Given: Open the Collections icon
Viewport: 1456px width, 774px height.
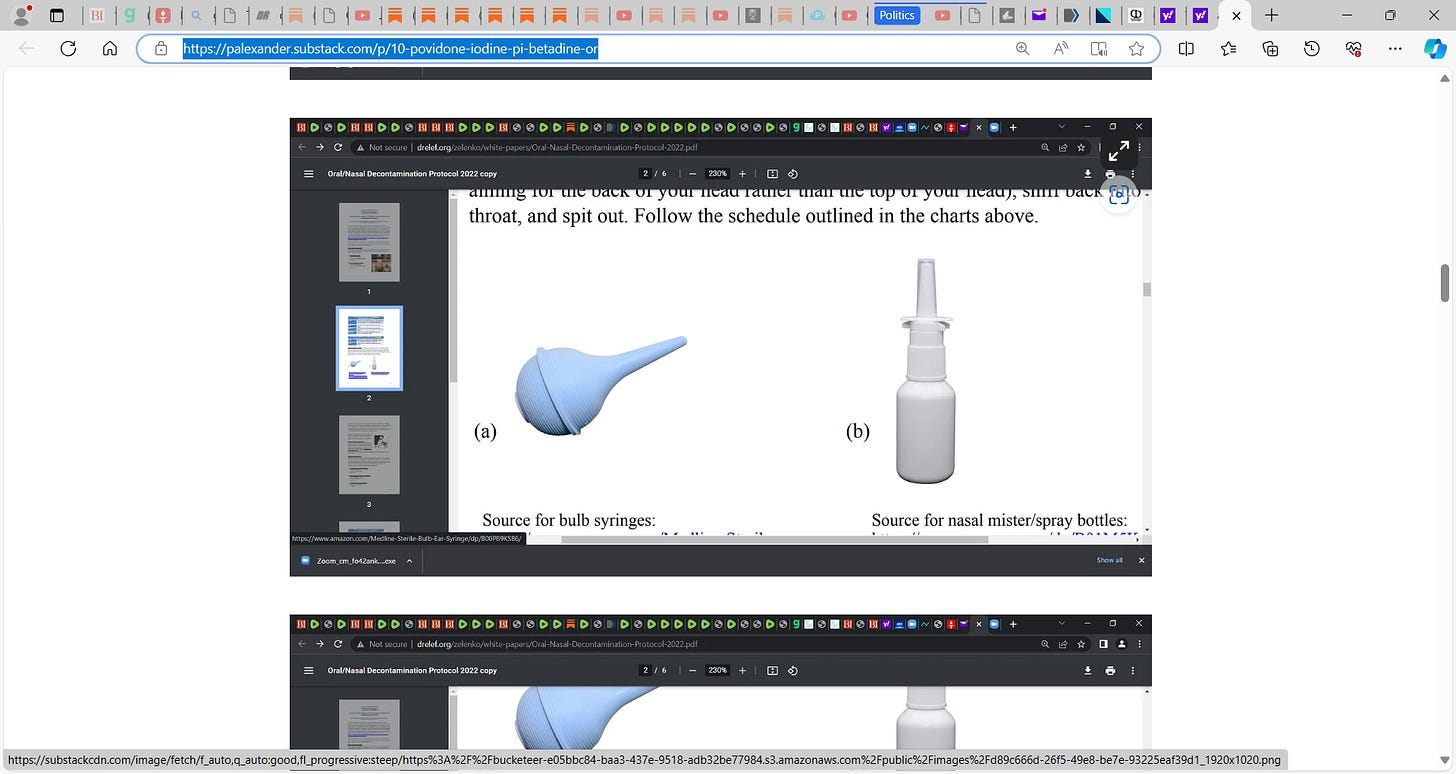Looking at the screenshot, I should pyautogui.click(x=1270, y=48).
